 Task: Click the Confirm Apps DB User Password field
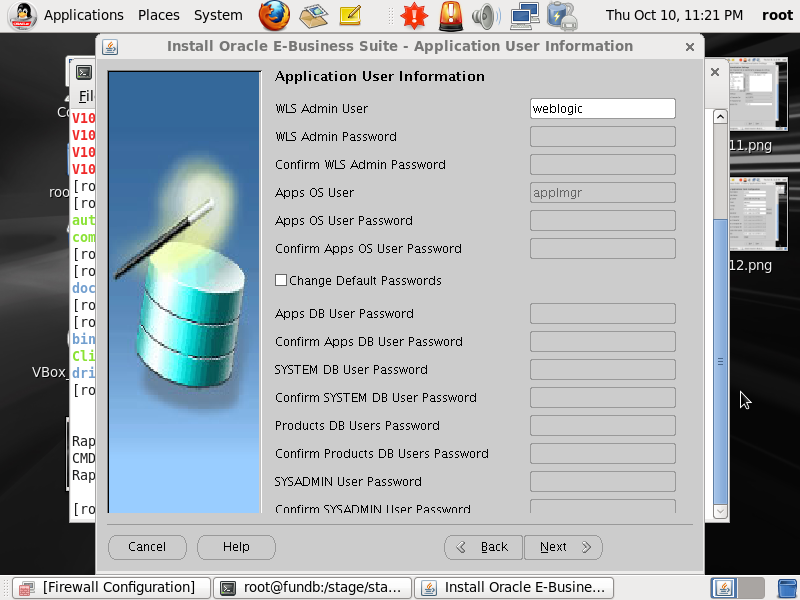pos(603,342)
